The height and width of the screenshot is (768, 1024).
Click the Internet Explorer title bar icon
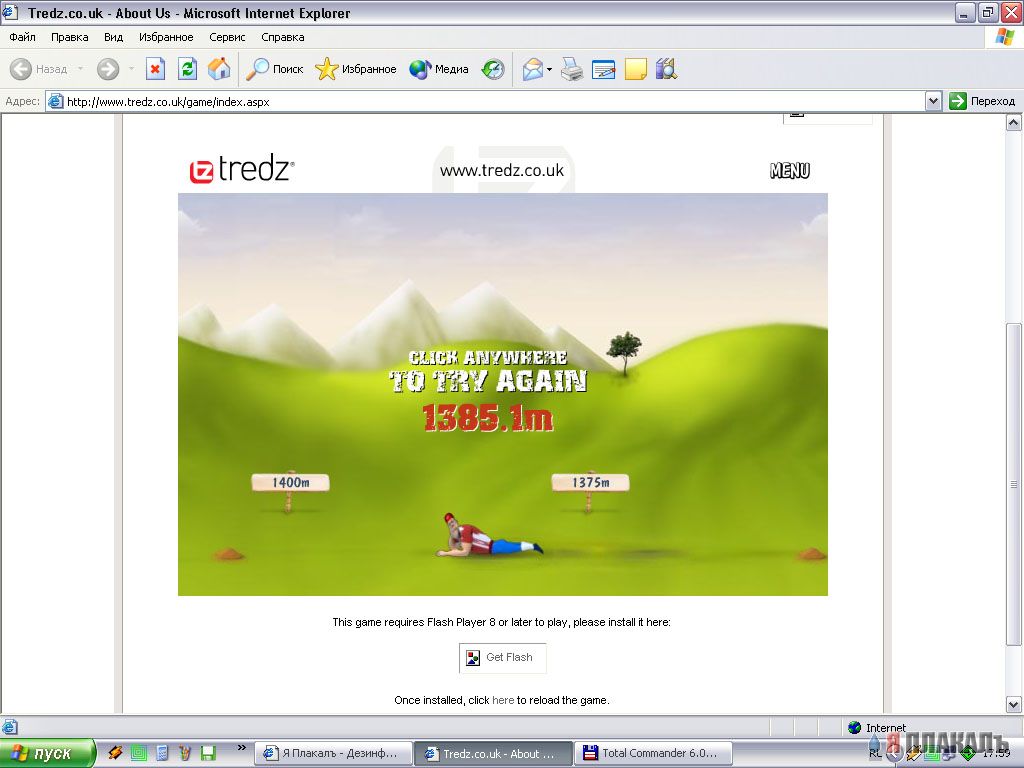pos(10,12)
